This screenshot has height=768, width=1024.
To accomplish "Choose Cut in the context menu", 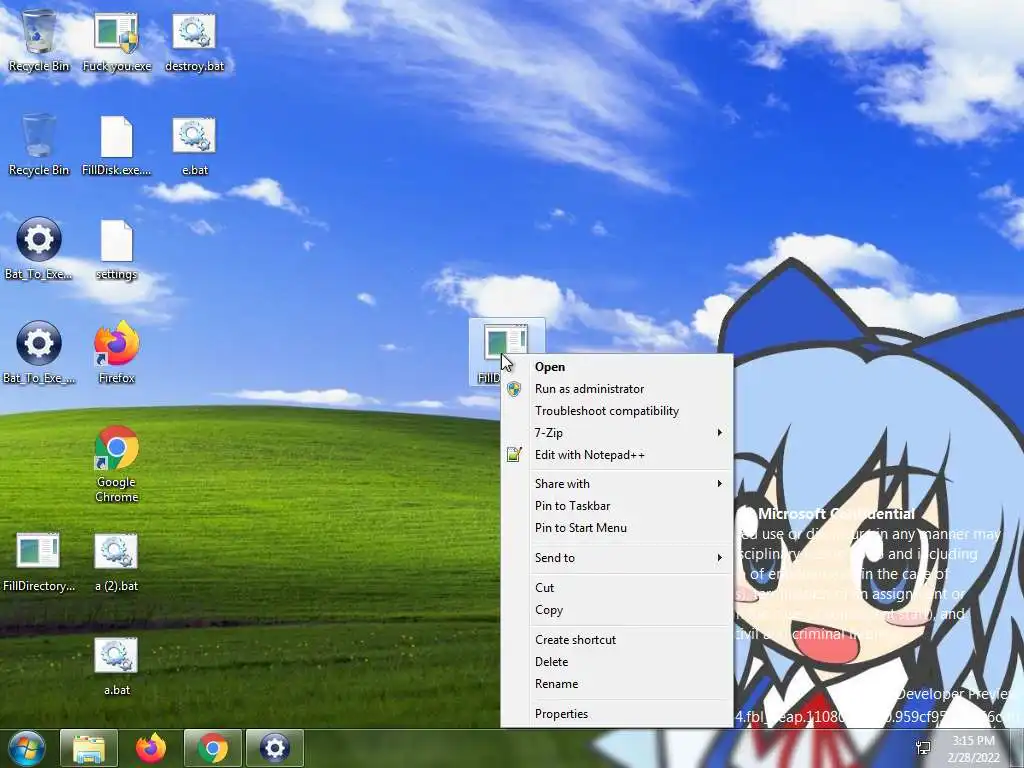I will (x=617, y=588).
